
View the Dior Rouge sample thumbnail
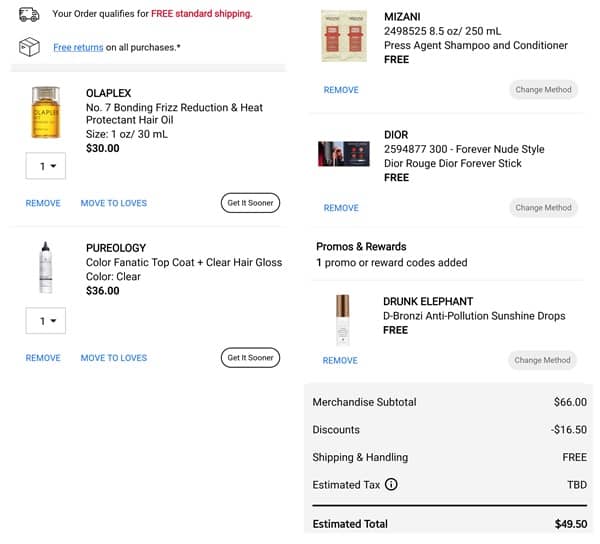(x=342, y=153)
